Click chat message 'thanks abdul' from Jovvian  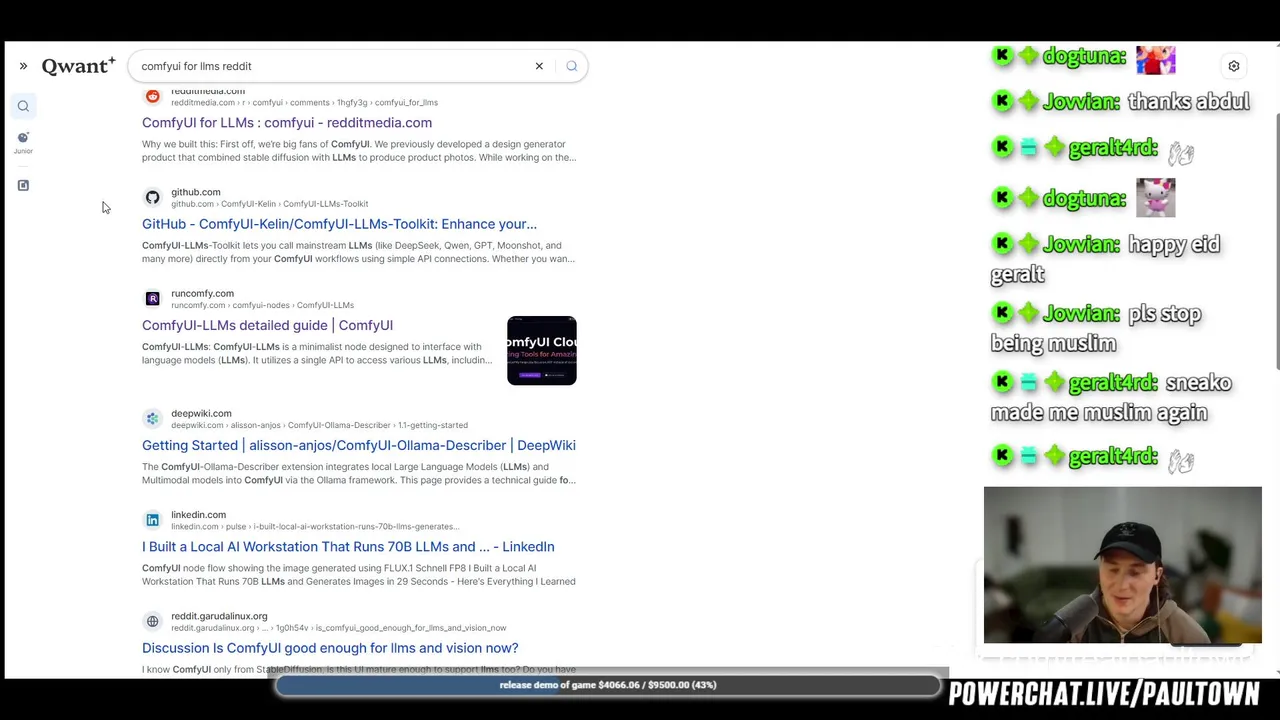(x=1189, y=102)
